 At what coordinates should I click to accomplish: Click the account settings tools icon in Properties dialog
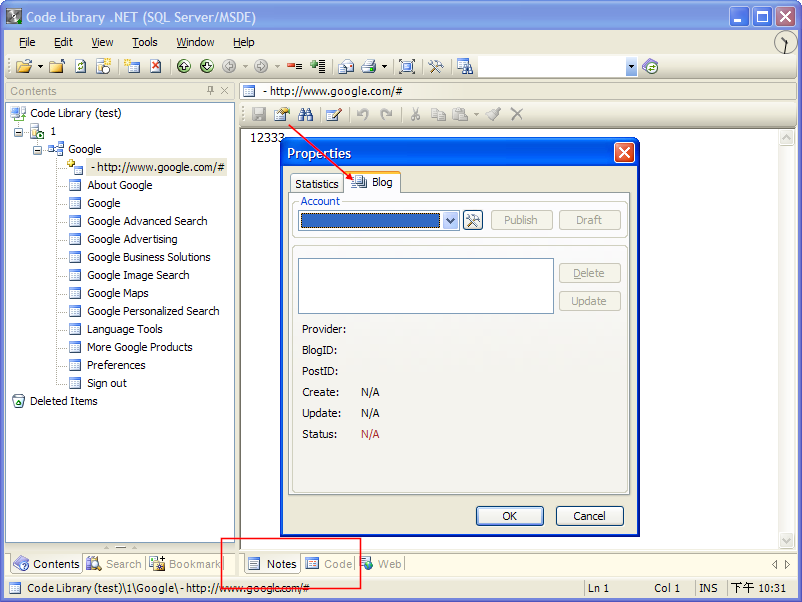473,220
